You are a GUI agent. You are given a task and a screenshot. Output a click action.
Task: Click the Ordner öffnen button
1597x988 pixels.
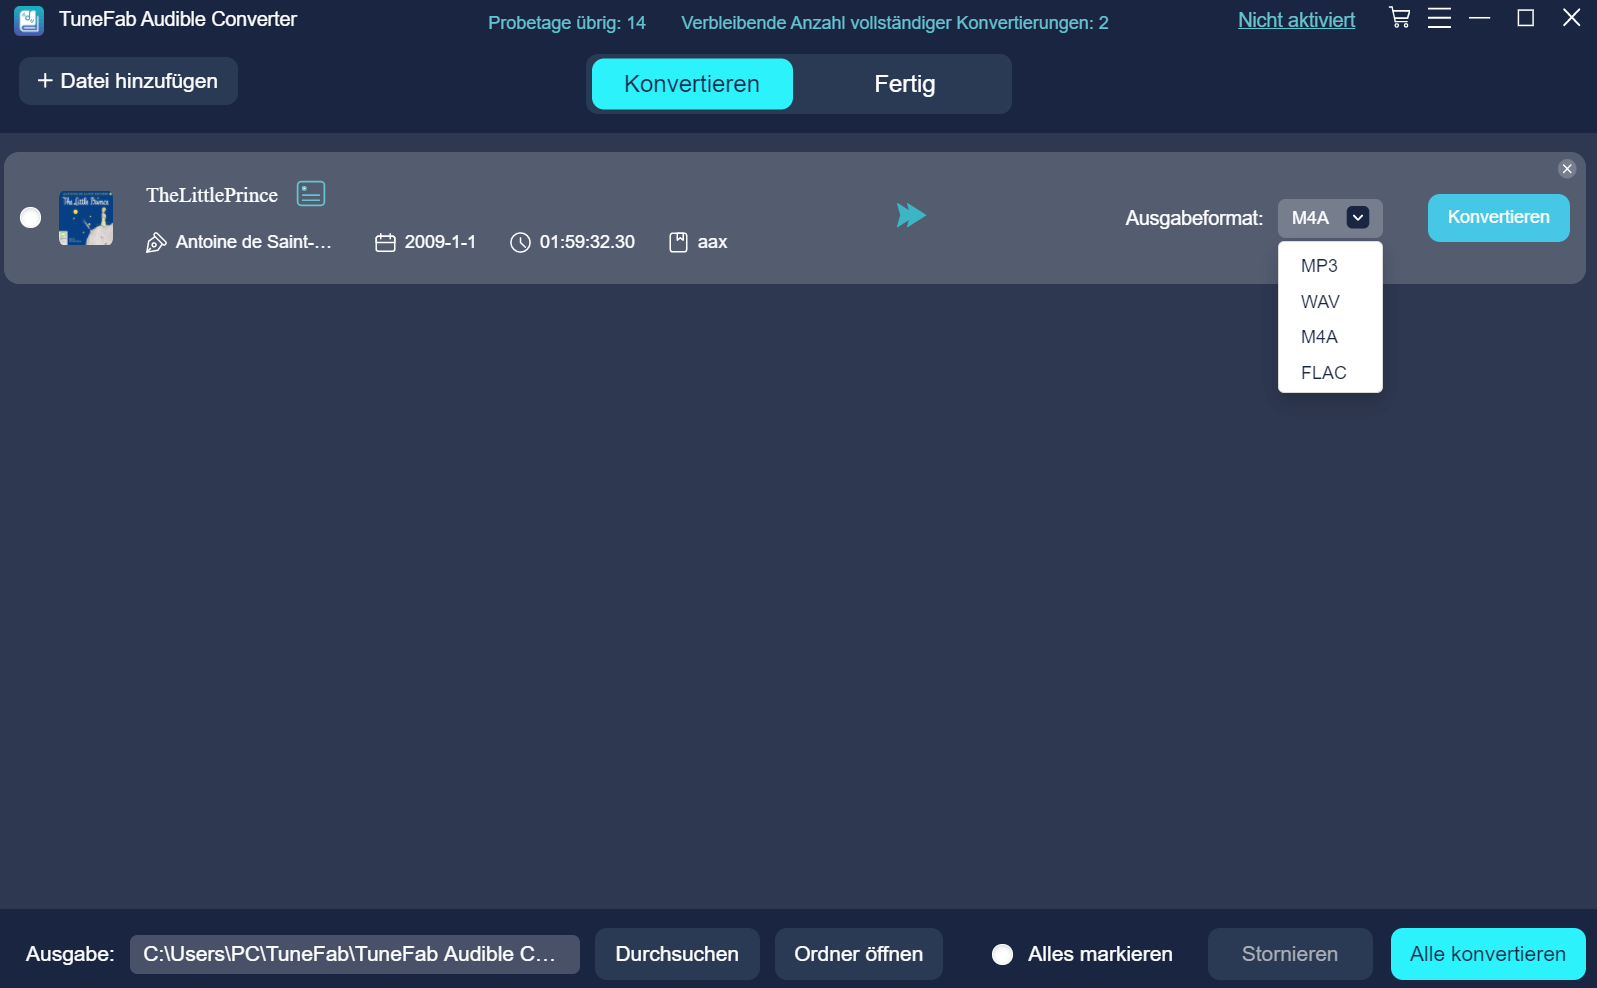(x=859, y=954)
